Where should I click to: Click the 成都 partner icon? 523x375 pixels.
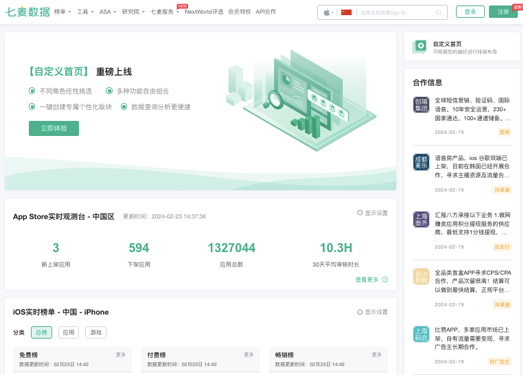pyautogui.click(x=421, y=162)
